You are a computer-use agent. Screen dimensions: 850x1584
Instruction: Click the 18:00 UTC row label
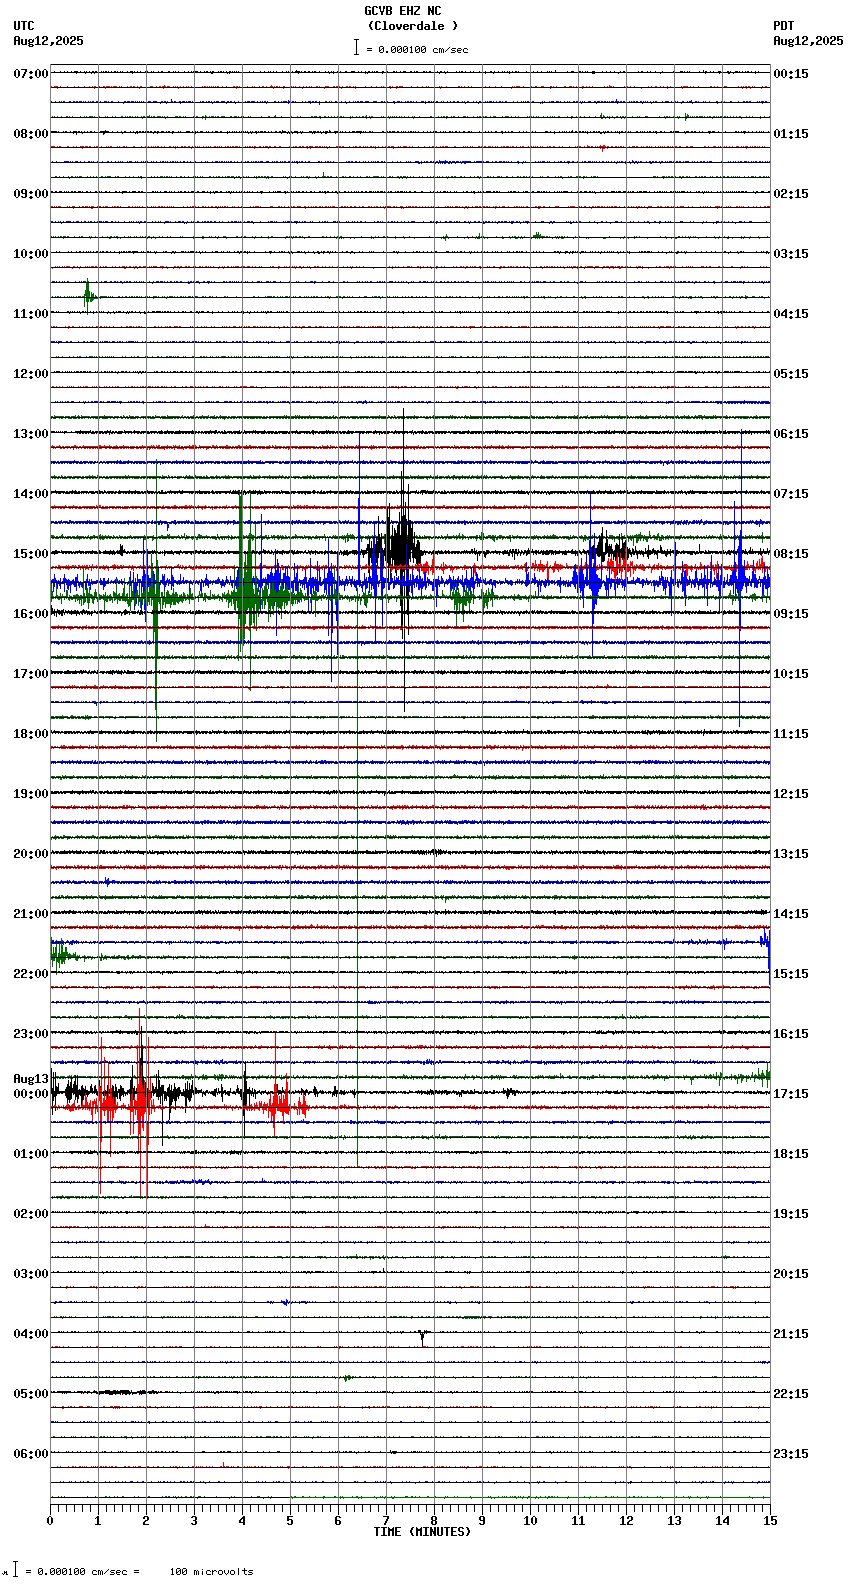pos(30,734)
